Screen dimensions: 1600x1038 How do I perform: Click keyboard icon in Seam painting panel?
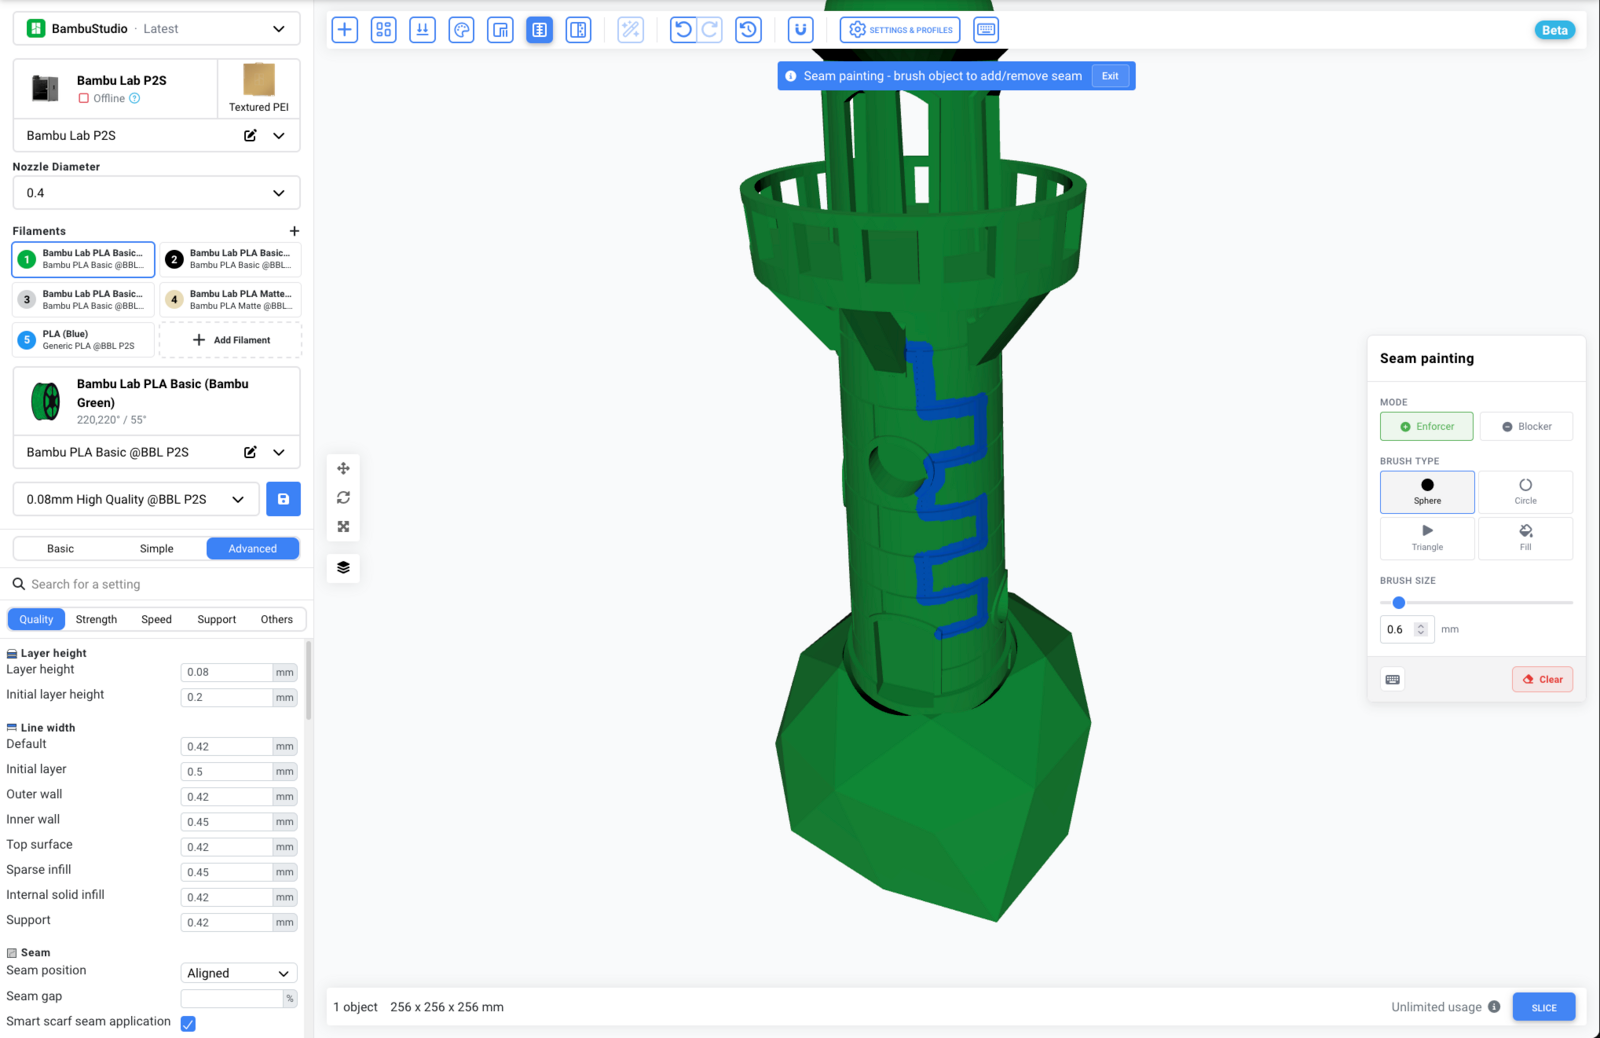coord(1393,680)
